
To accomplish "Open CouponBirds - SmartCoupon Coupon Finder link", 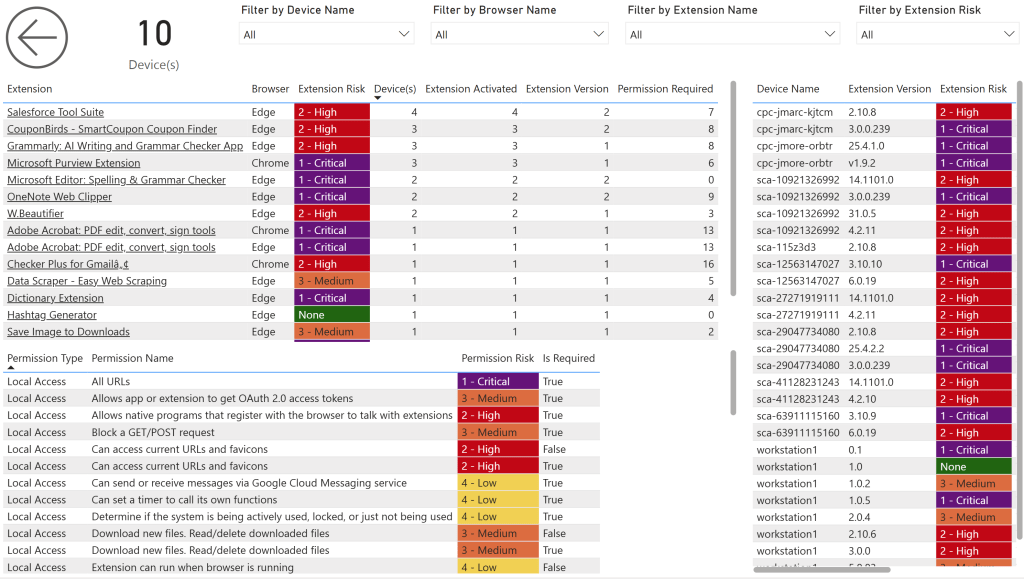I will pos(112,129).
